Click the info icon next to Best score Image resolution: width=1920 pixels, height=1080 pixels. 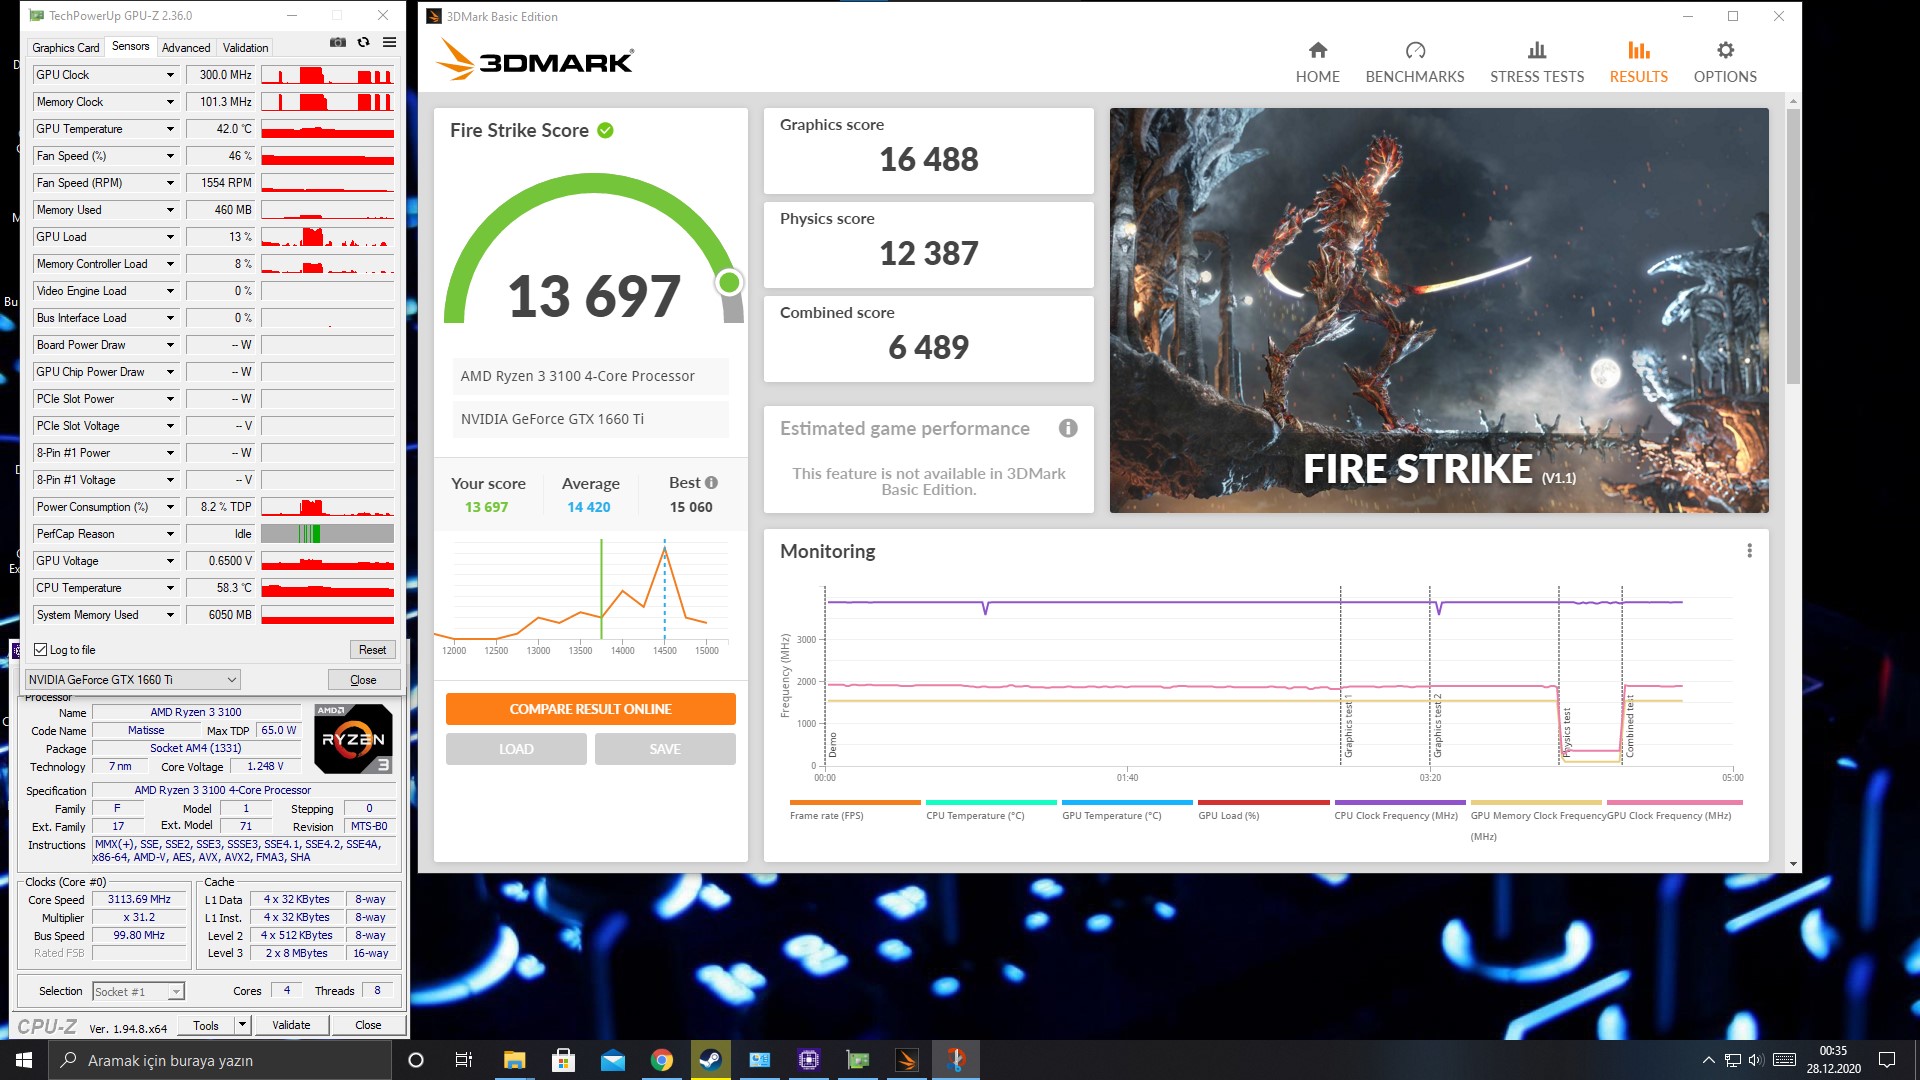coord(711,482)
